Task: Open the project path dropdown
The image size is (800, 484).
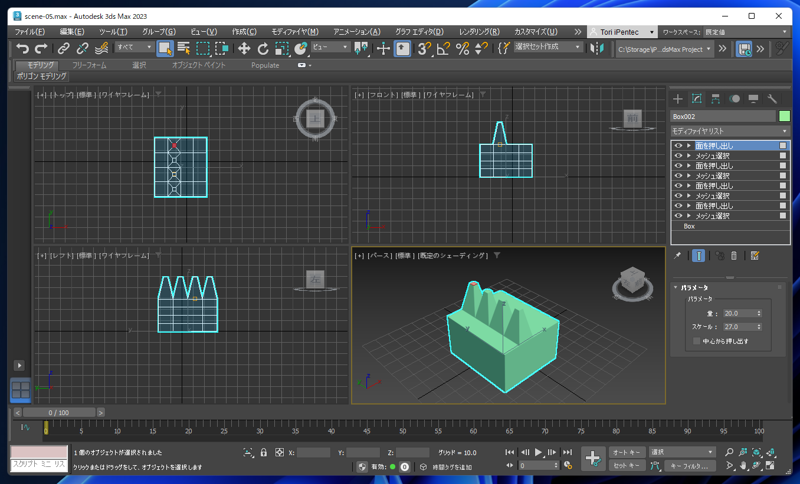Action: (x=664, y=49)
